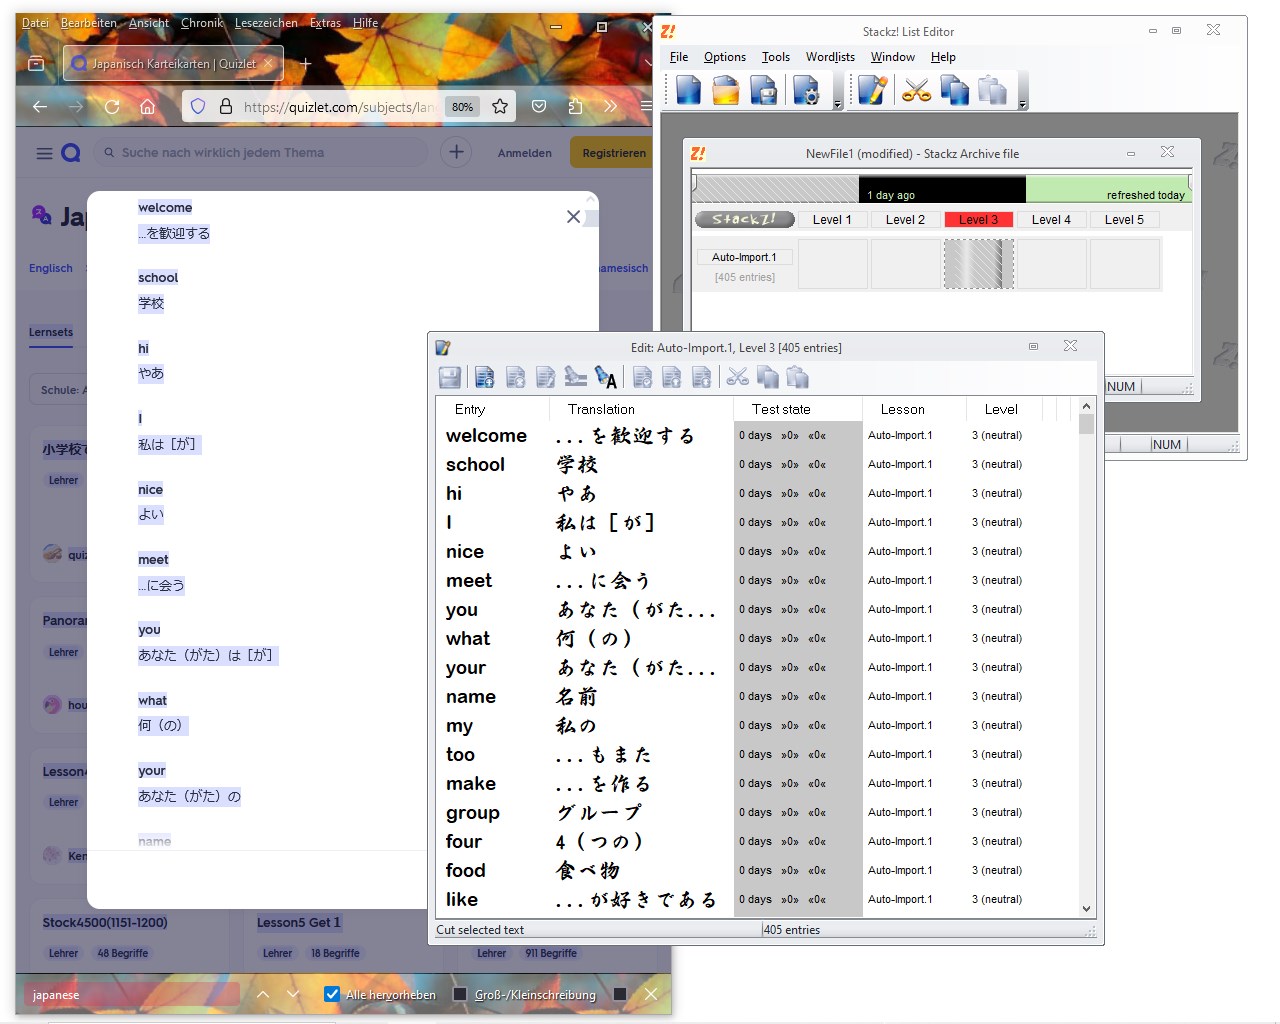Screen dimensions: 1280x1024
Task: Jump to previous find match arrow
Action: pos(263,994)
